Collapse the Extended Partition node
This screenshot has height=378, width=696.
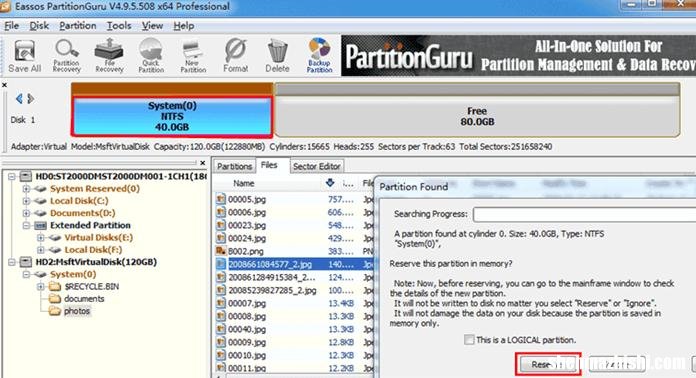[x=26, y=225]
